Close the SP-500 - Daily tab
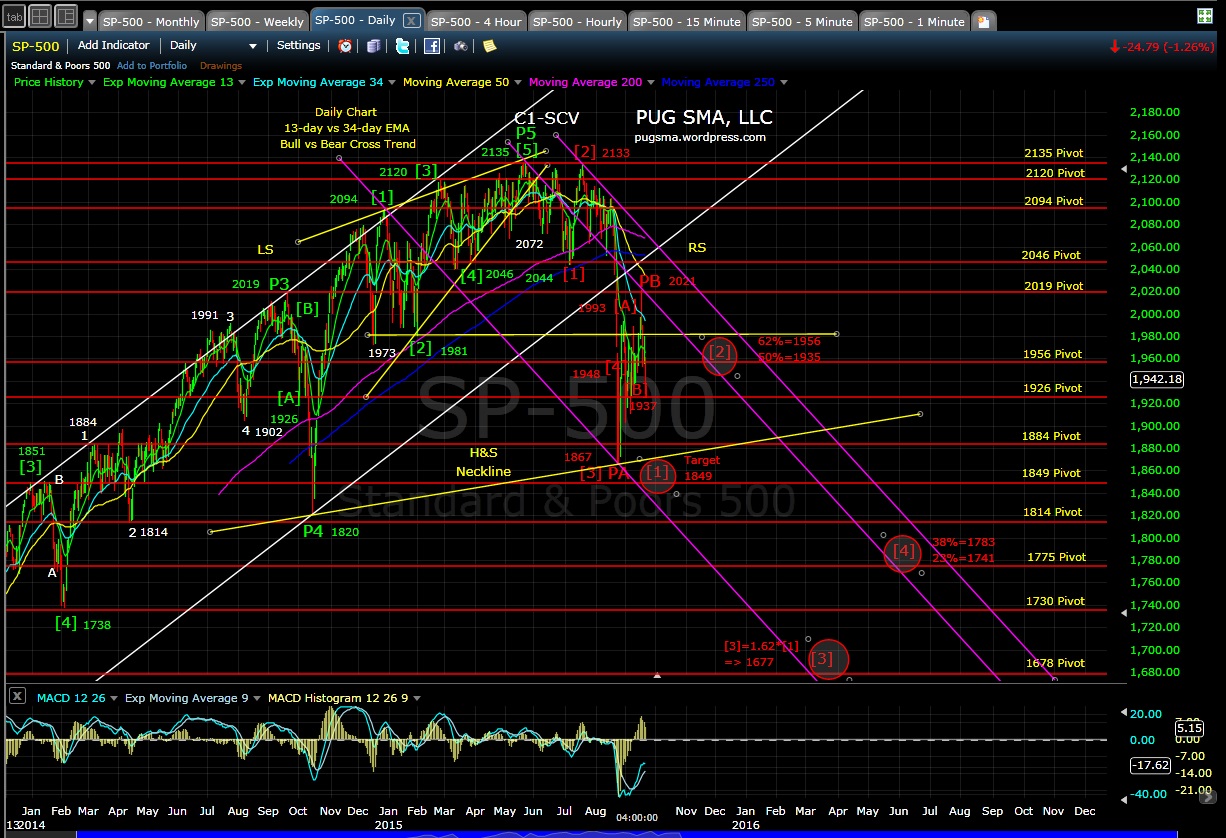This screenshot has height=838, width=1226. (x=411, y=21)
